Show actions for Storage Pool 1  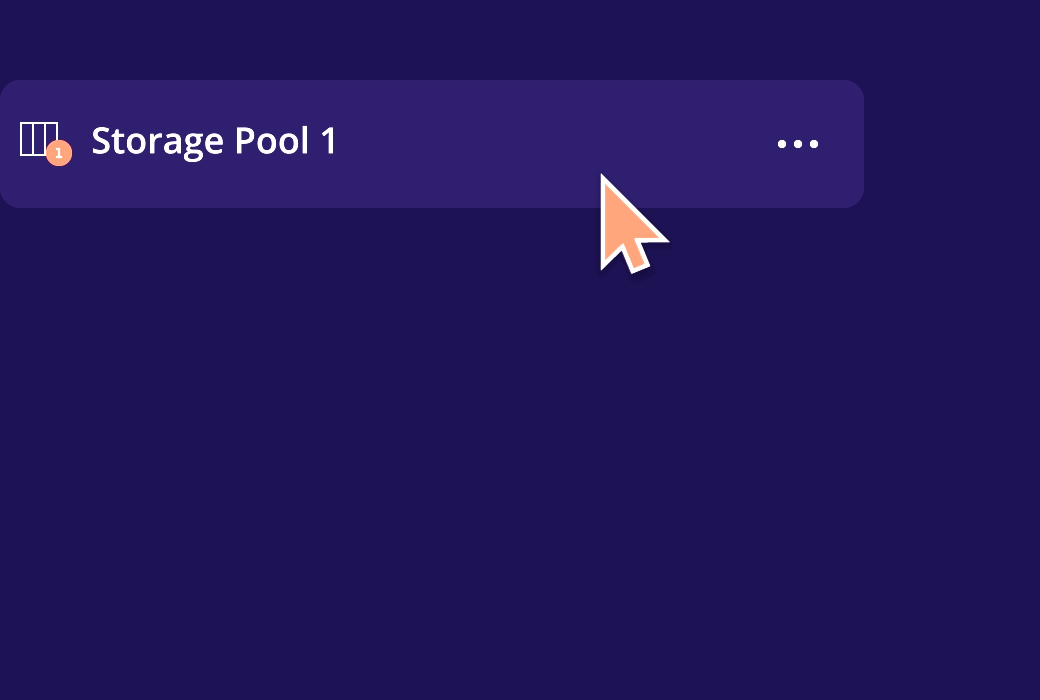tap(798, 144)
